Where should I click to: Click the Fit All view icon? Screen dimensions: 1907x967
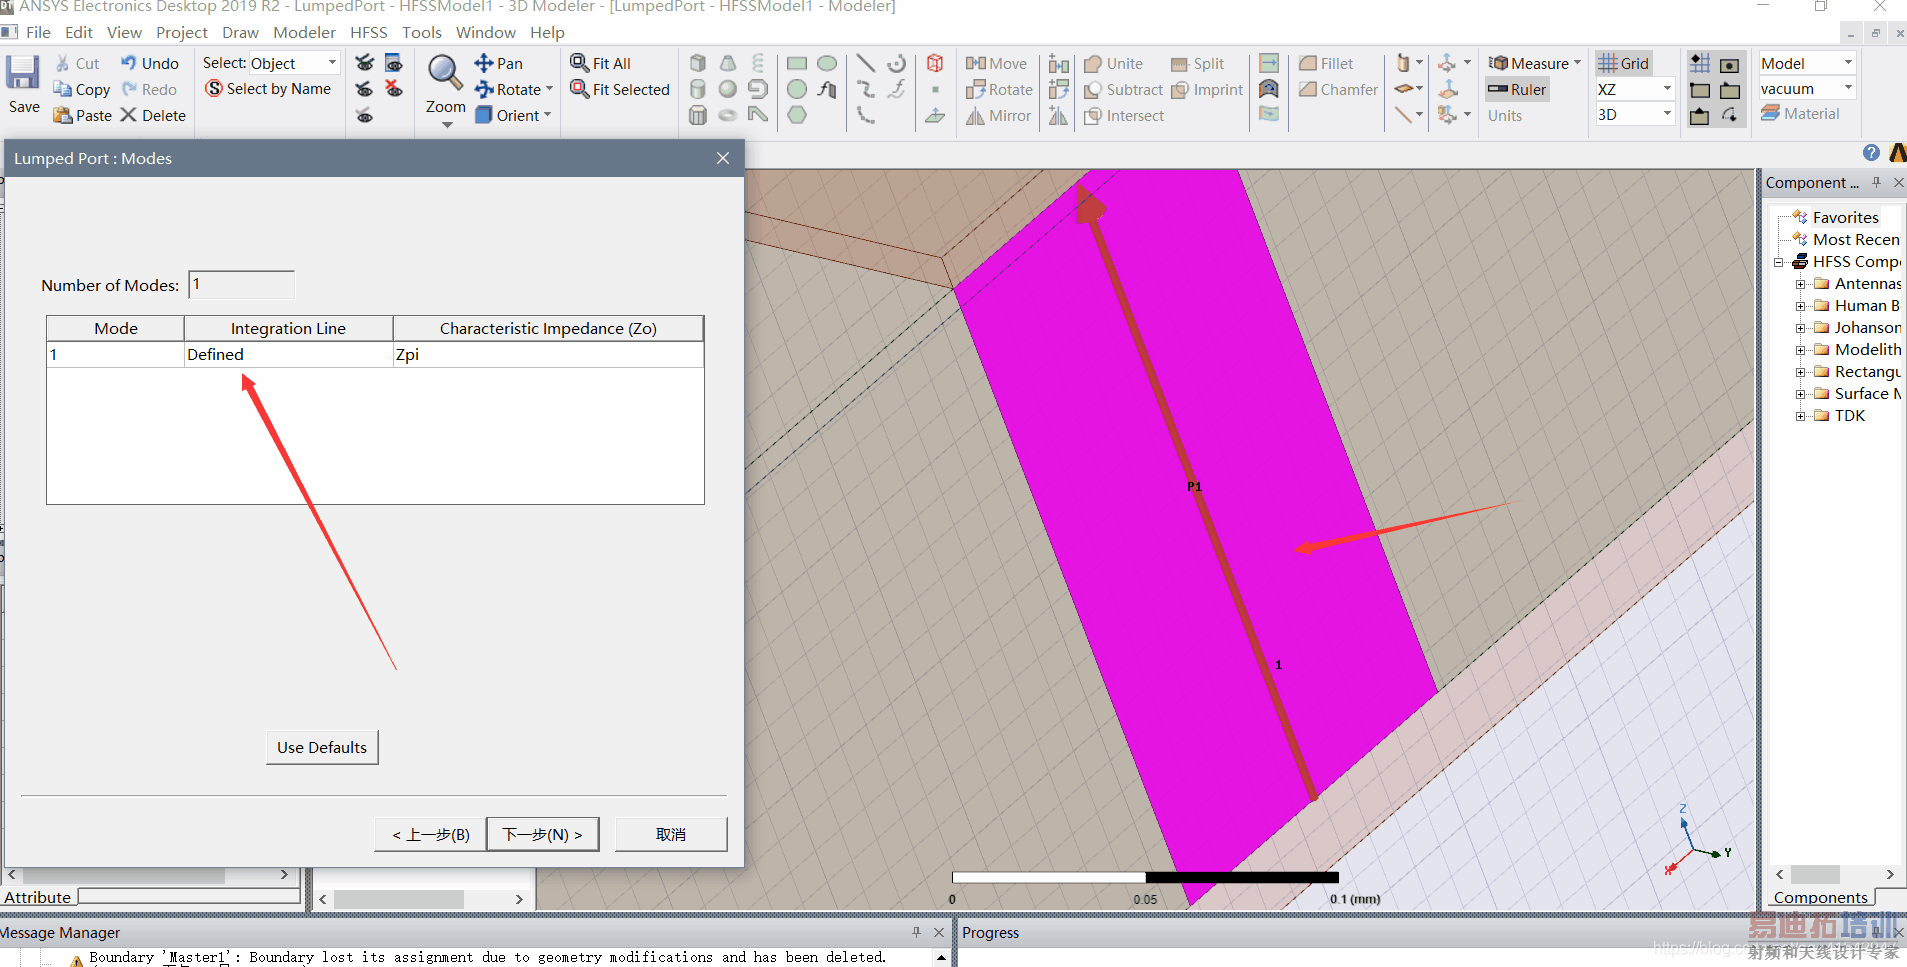coord(580,63)
